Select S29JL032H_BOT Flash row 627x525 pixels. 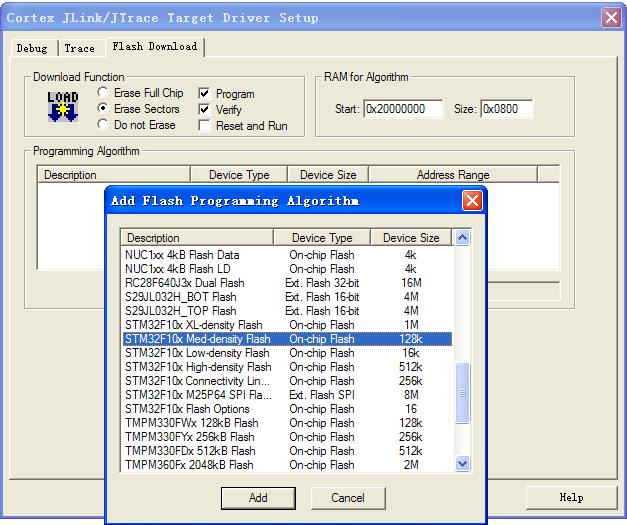(x=288, y=297)
